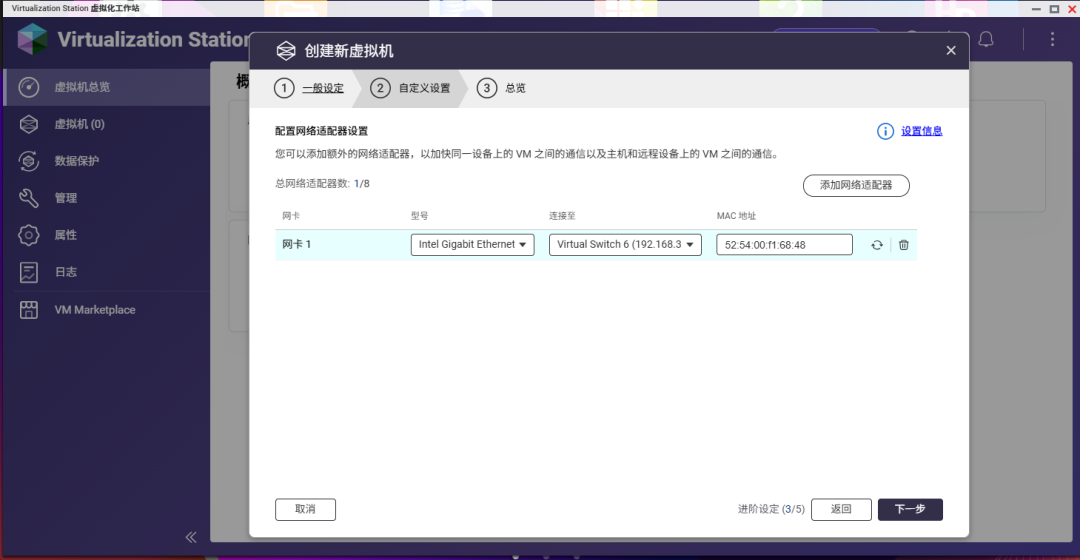Image resolution: width=1080 pixels, height=560 pixels.
Task: Click the 取消 button
Action: [305, 509]
